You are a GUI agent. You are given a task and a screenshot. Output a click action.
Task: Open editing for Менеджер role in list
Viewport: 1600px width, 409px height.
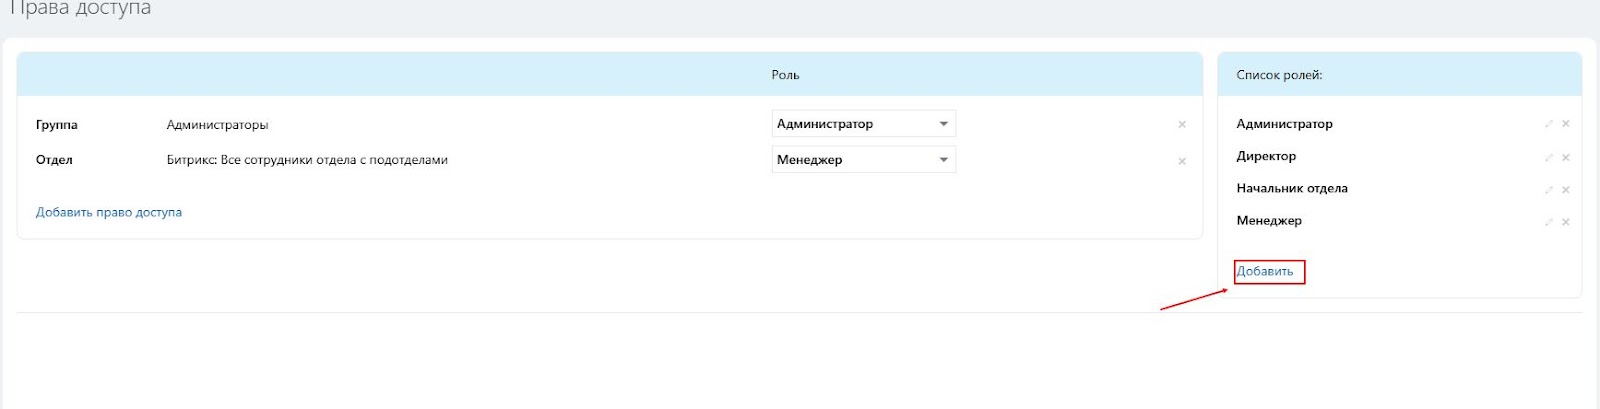(1549, 221)
